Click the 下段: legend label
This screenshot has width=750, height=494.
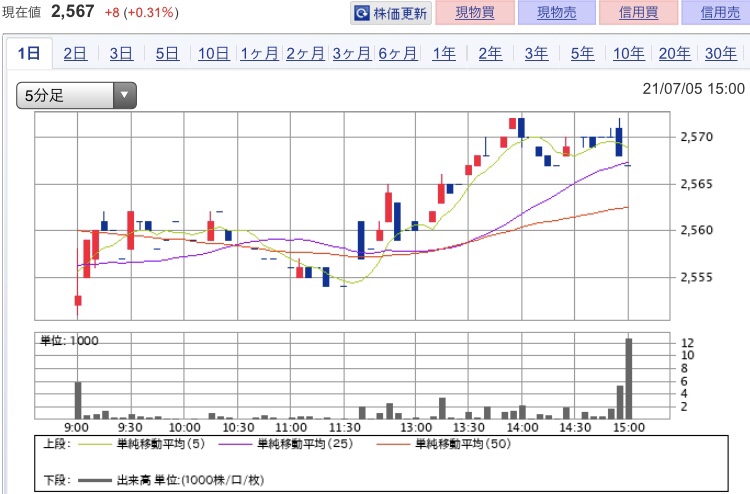pyautogui.click(x=57, y=480)
